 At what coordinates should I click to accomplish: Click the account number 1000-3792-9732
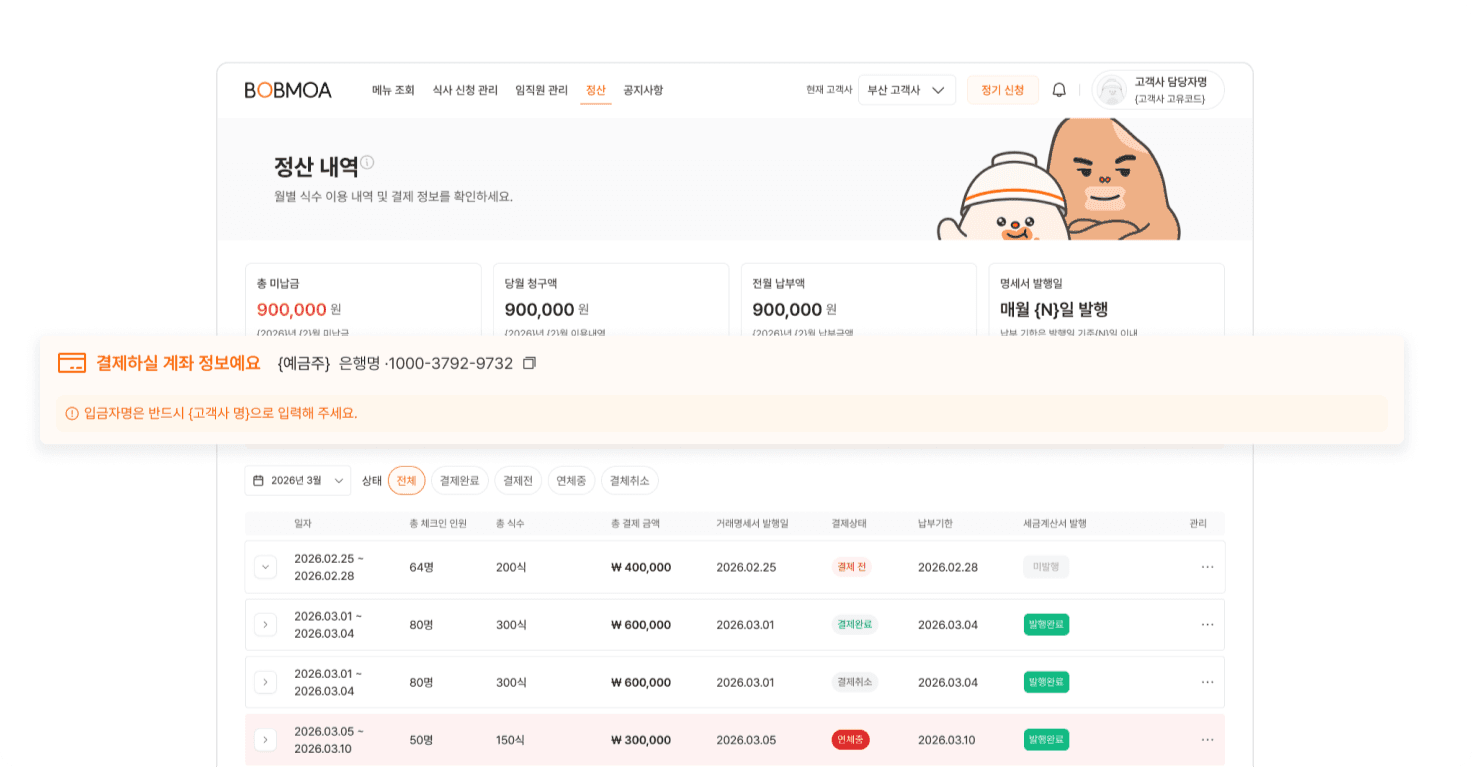tap(451, 363)
